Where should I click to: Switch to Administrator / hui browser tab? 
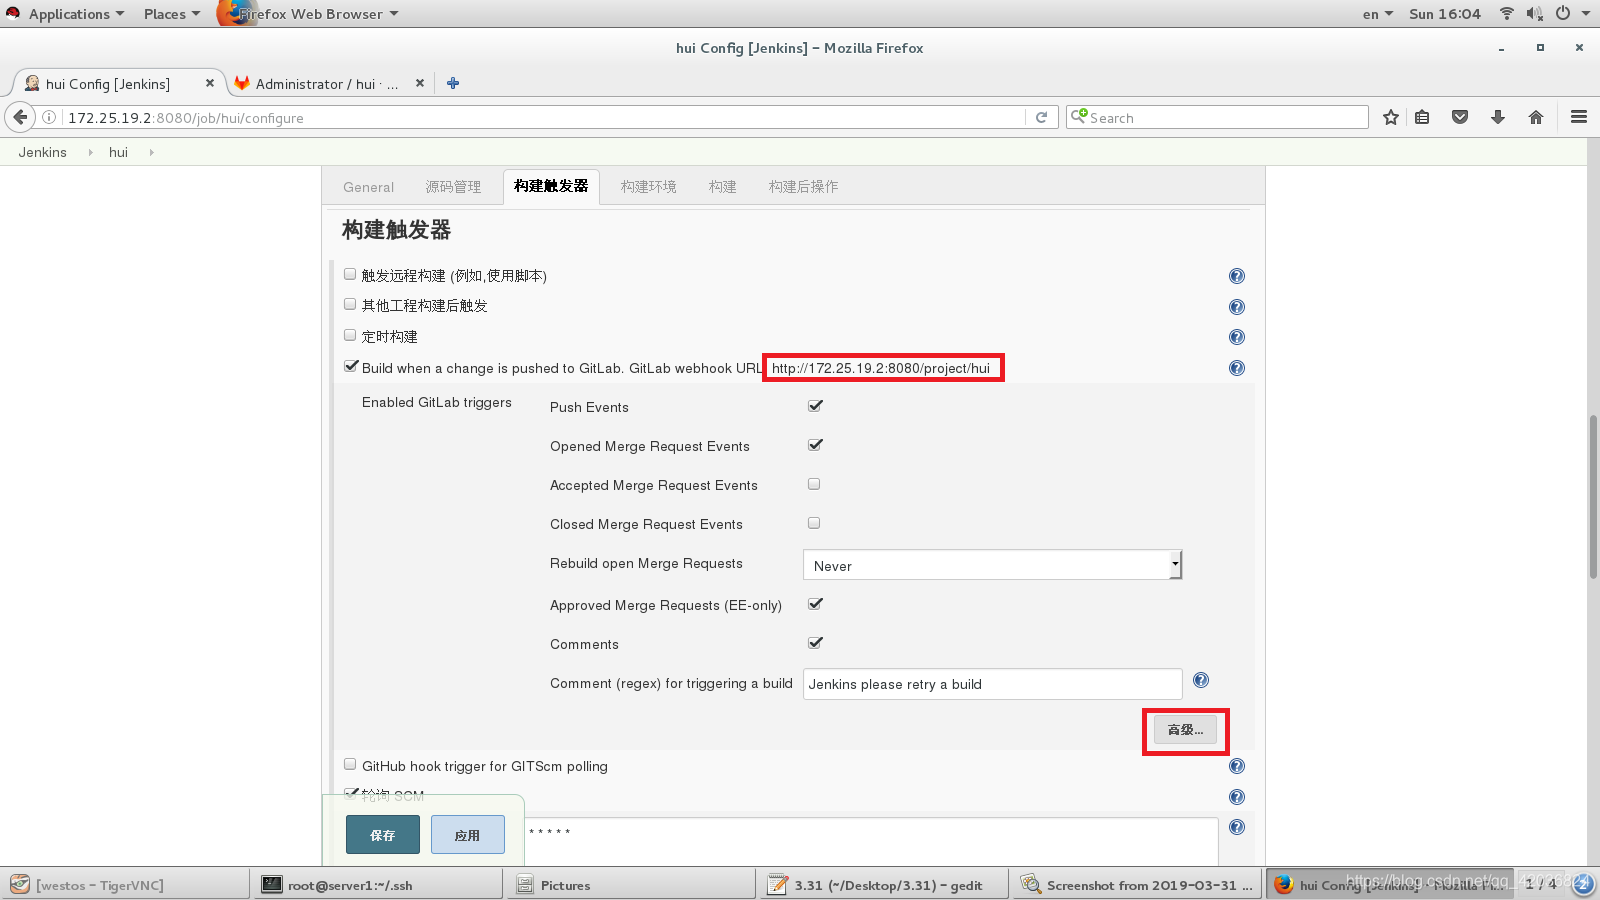click(x=327, y=83)
